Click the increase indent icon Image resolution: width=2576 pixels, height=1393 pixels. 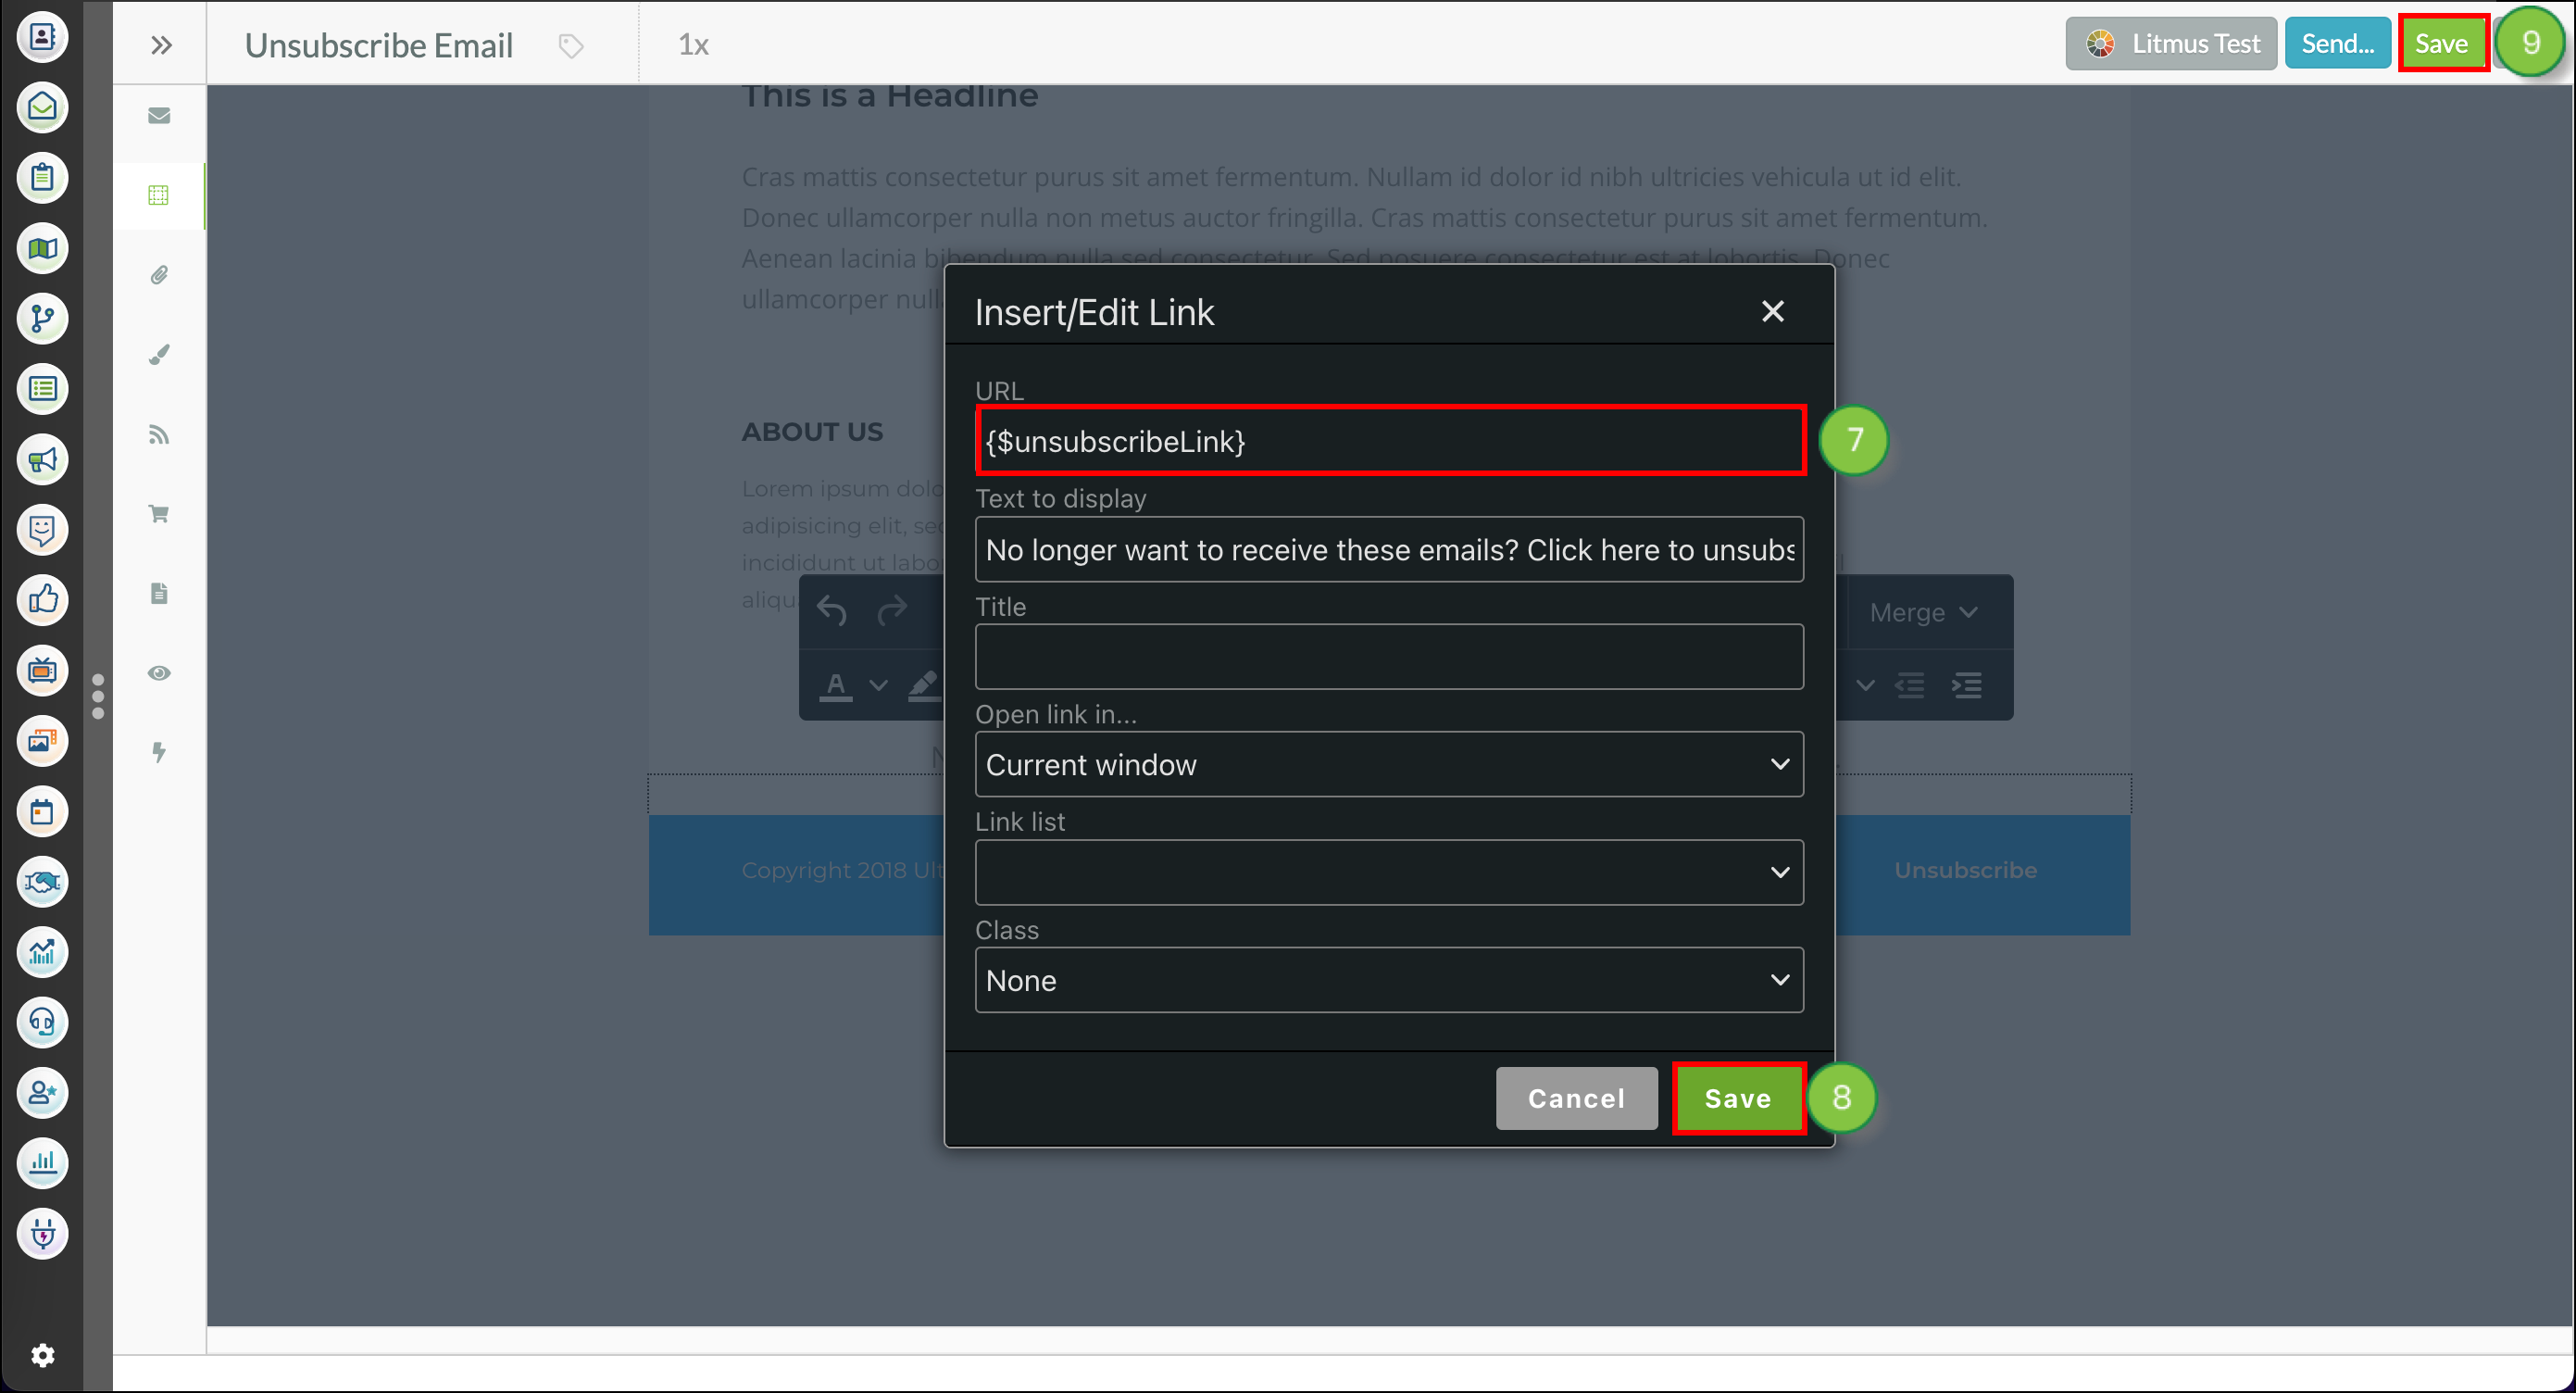1967,686
